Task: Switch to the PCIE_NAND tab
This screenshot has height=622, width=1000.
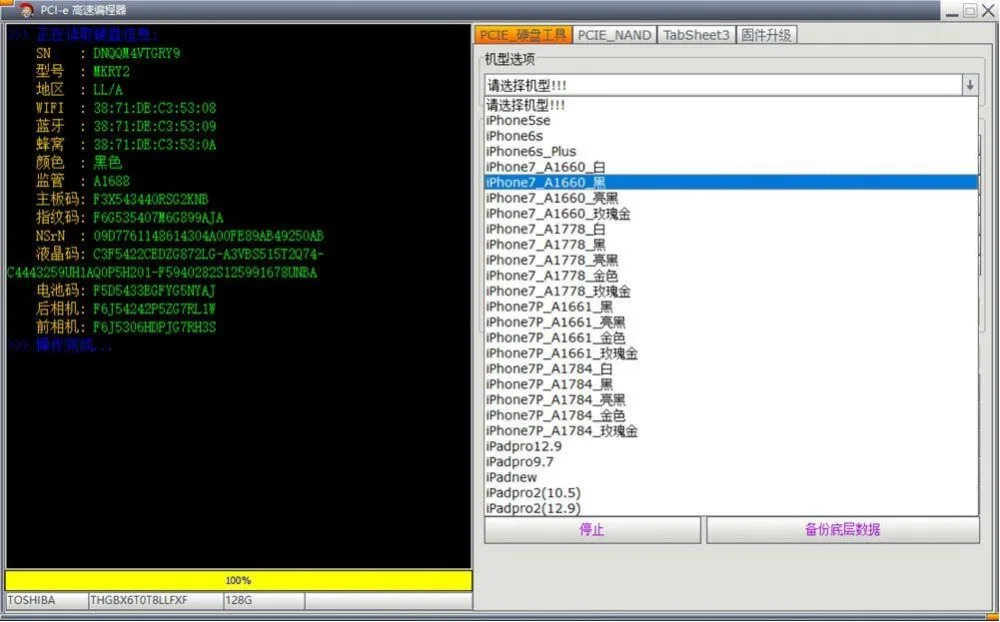Action: 615,33
